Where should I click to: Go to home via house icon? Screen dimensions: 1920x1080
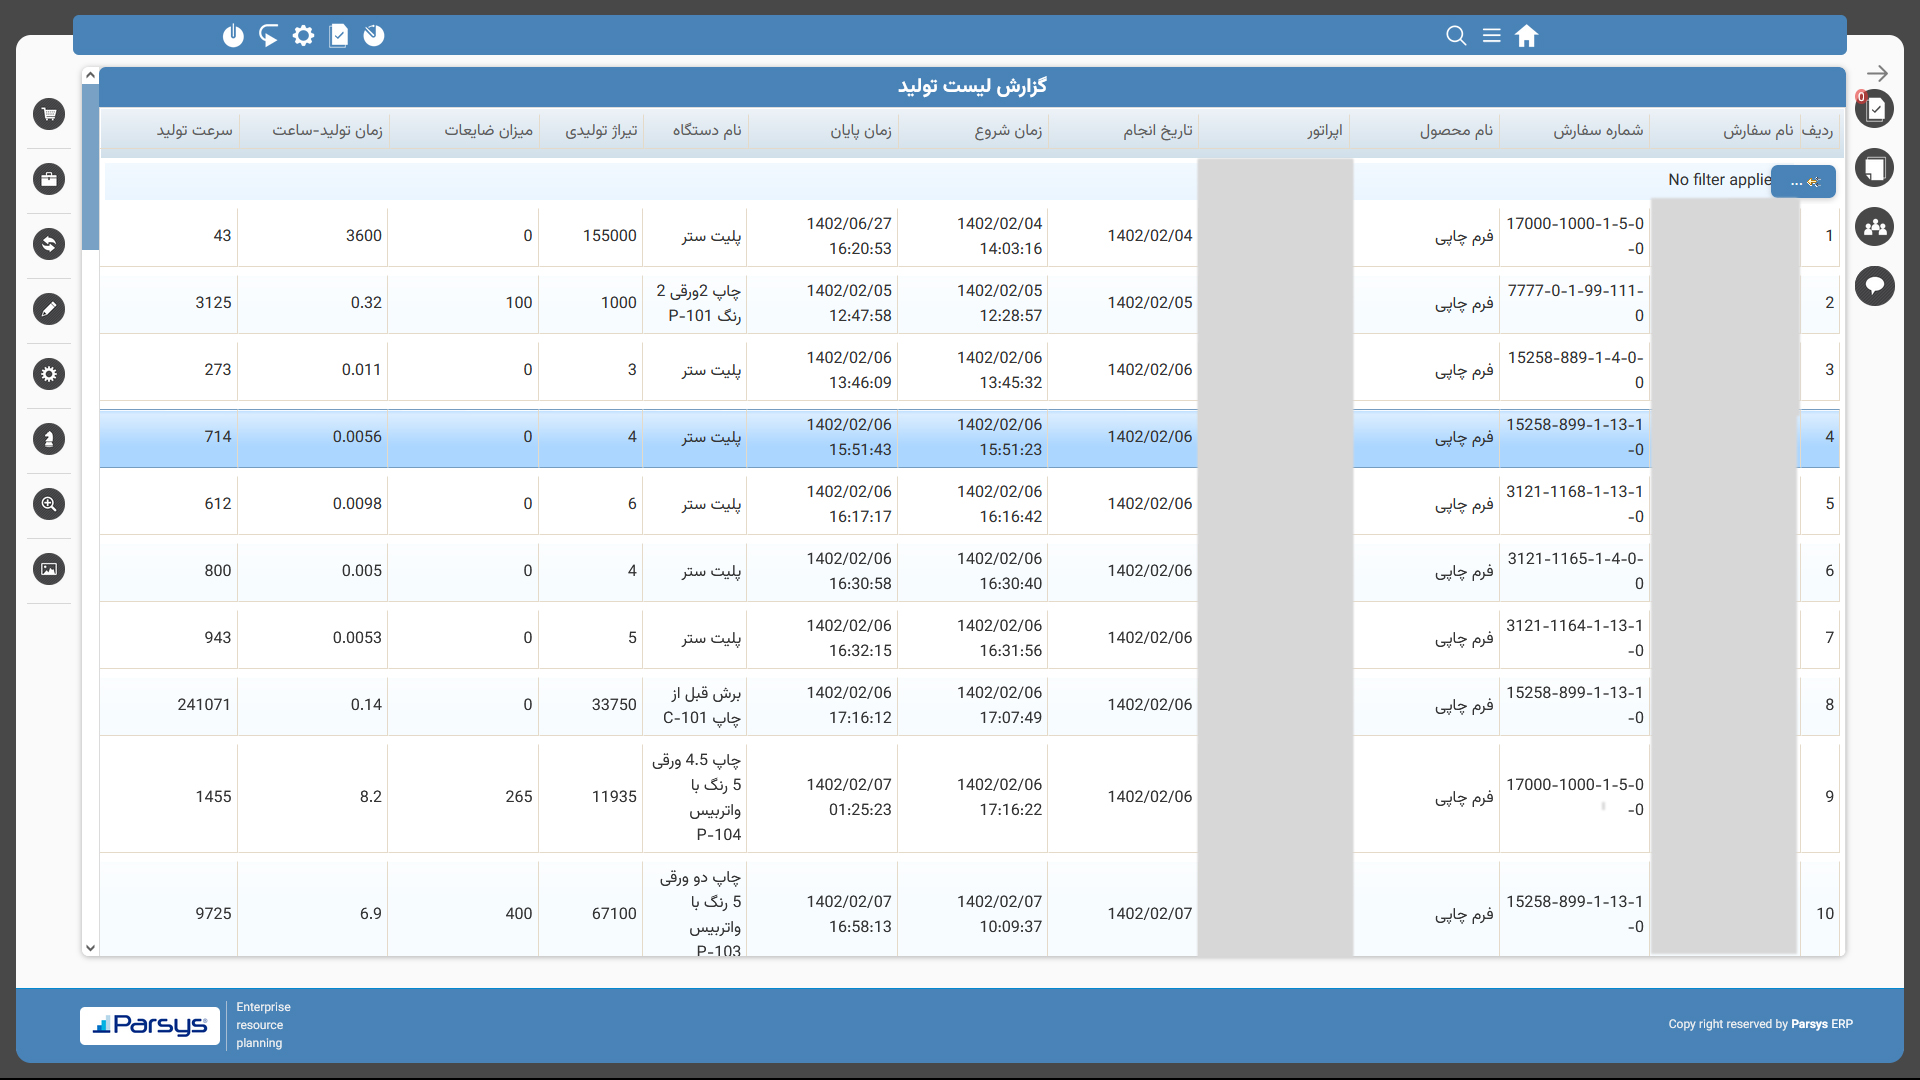click(1526, 36)
